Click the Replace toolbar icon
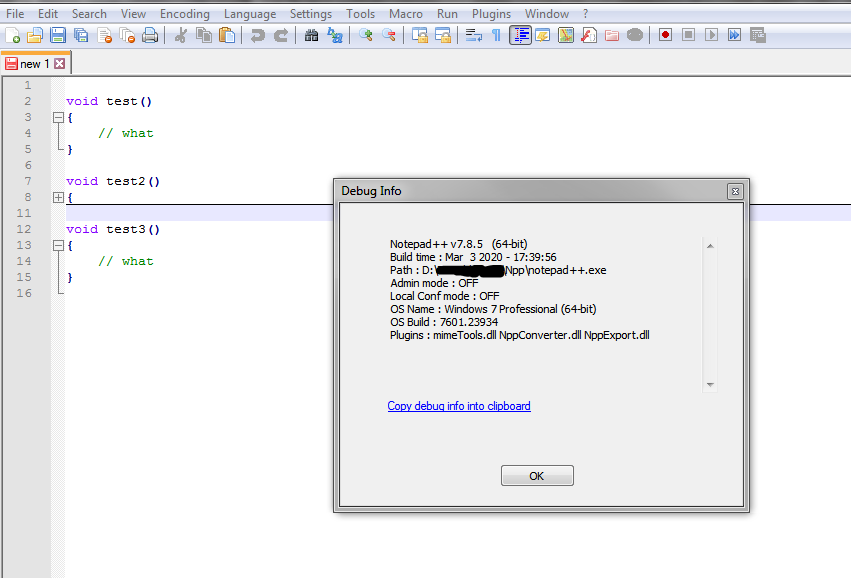851x578 pixels. click(x=335, y=35)
